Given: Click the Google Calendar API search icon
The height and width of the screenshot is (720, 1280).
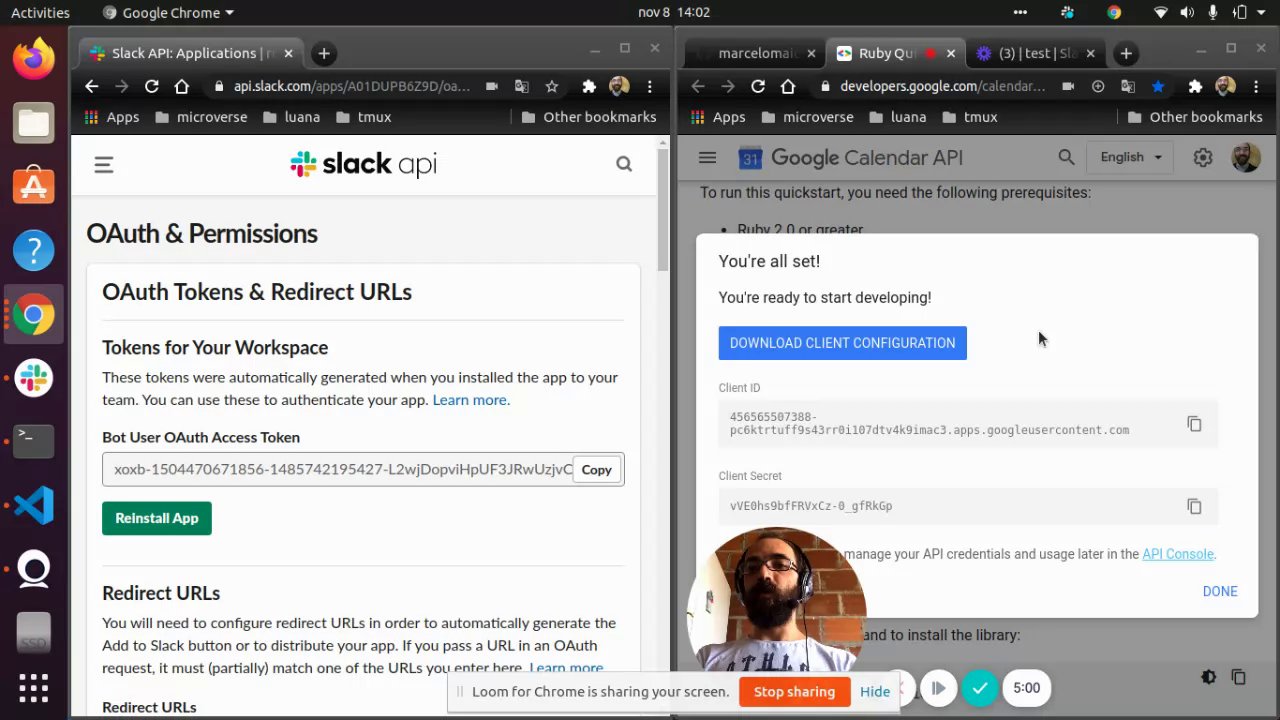Looking at the screenshot, I should pos(1066,157).
